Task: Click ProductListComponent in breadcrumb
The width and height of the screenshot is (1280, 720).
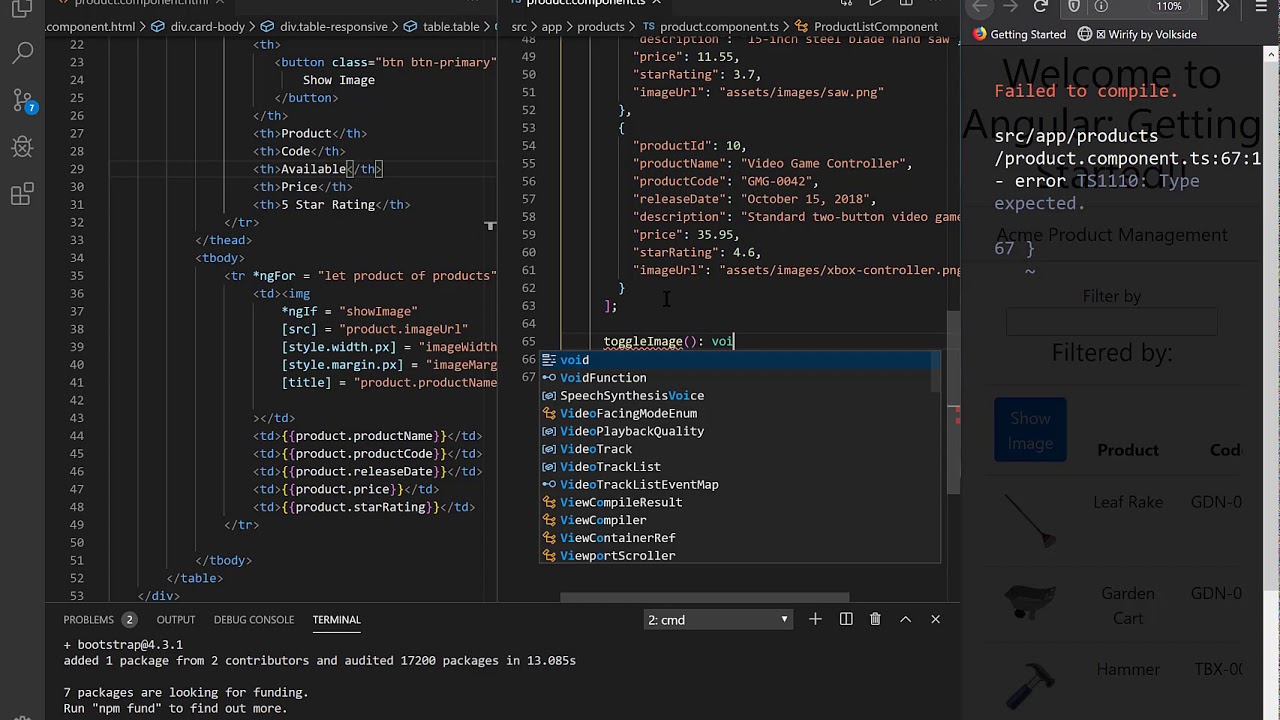Action: click(875, 27)
